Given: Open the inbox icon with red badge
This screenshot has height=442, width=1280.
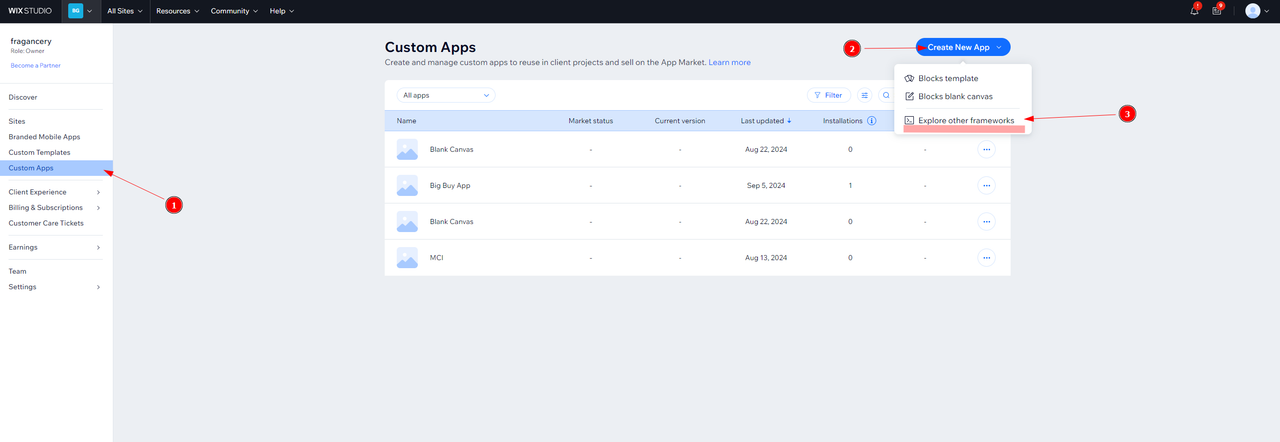Looking at the screenshot, I should [1217, 11].
